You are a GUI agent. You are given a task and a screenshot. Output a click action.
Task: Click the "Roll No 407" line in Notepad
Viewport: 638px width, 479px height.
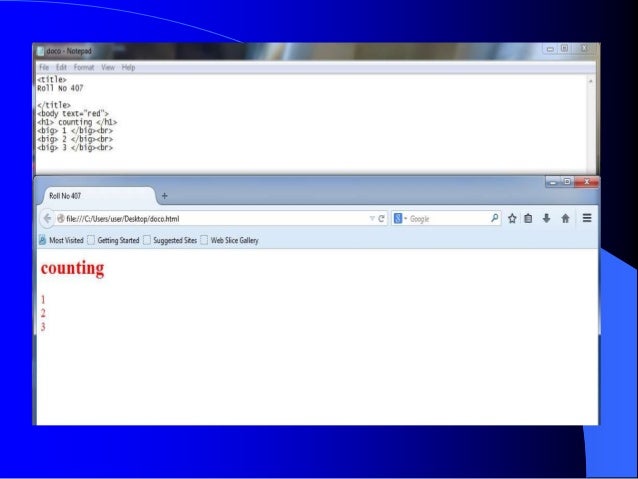[60, 88]
